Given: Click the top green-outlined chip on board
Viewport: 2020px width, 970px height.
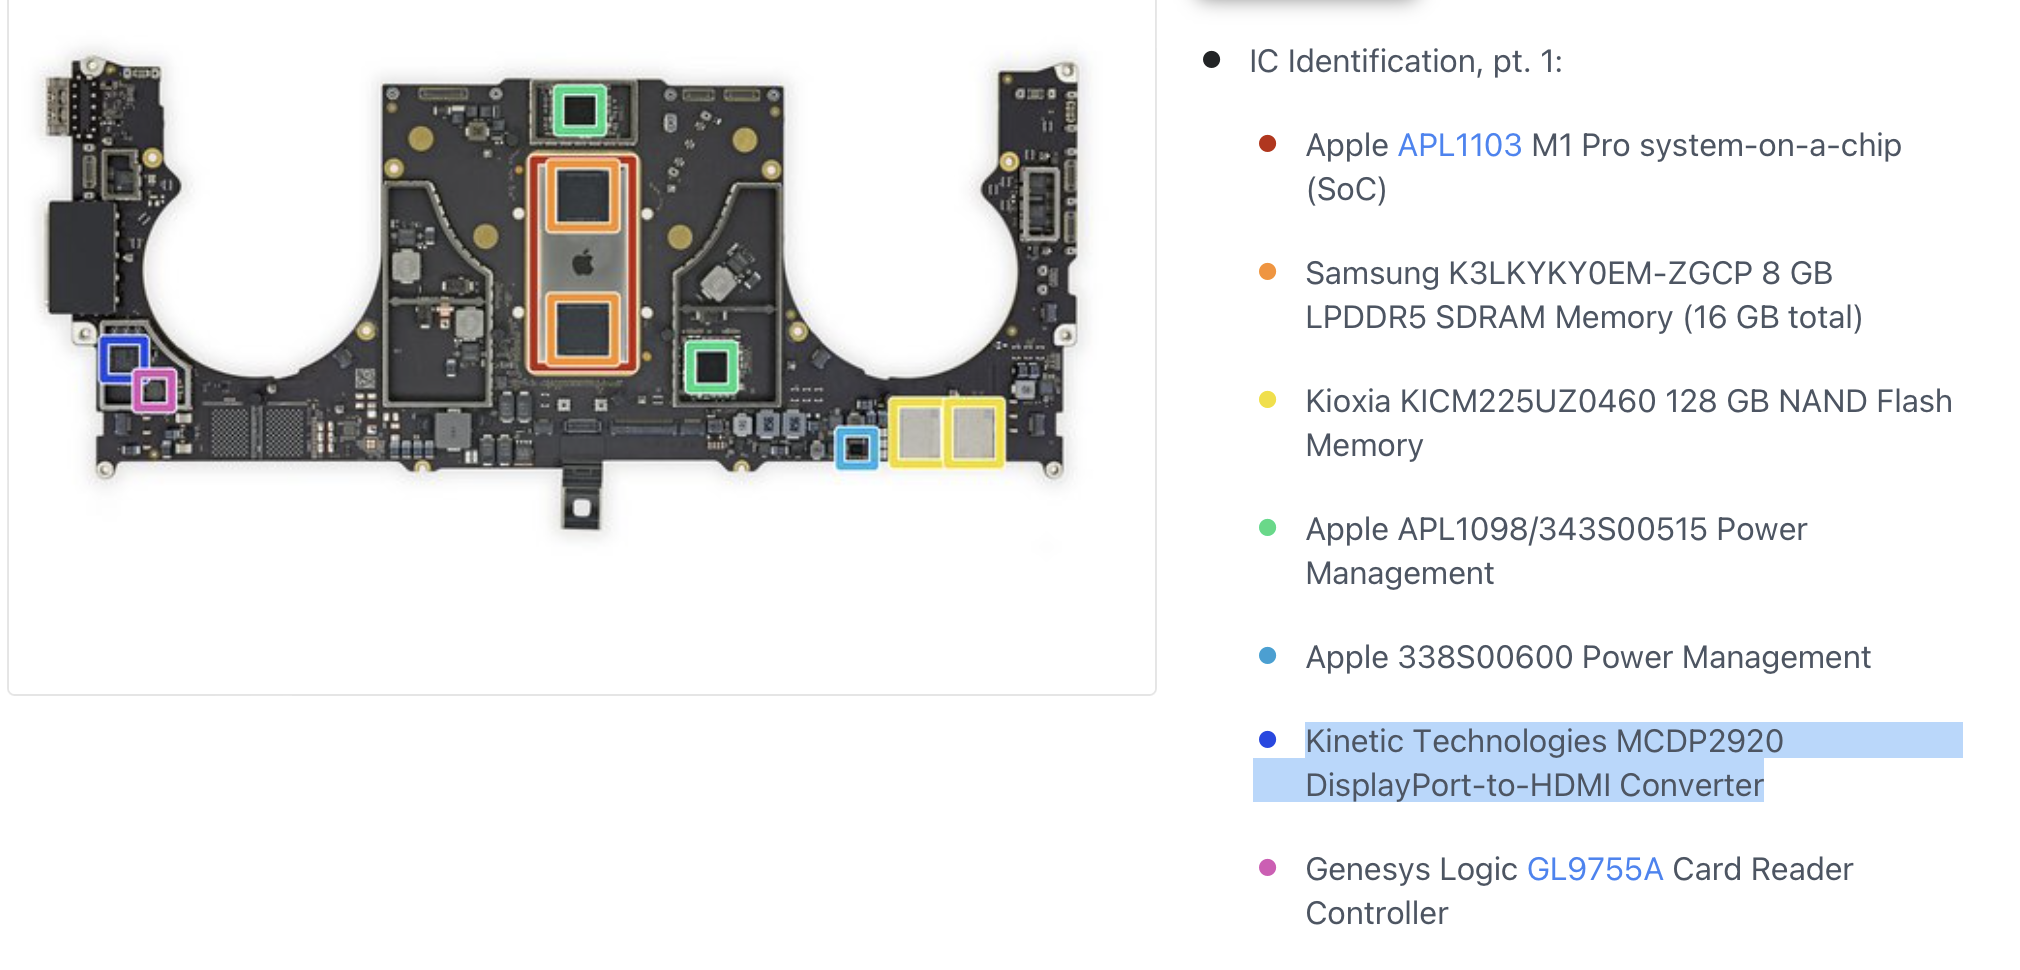Looking at the screenshot, I should pyautogui.click(x=579, y=110).
